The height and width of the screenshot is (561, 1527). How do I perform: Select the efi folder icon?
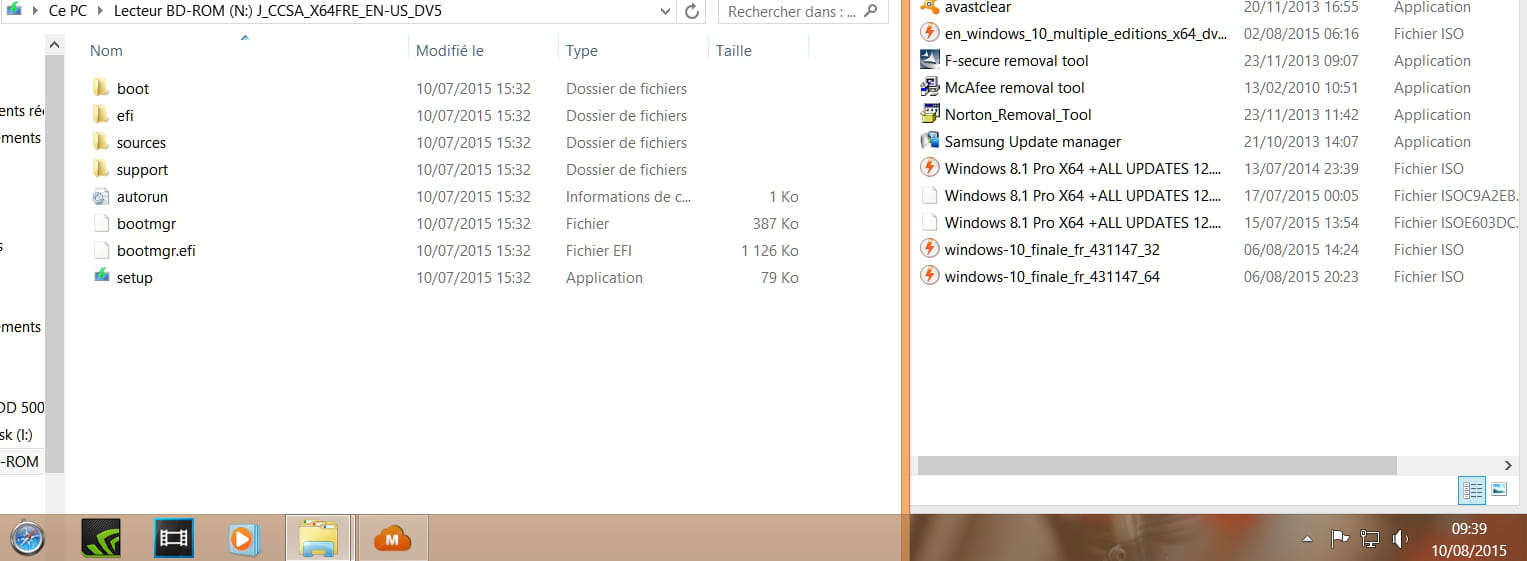[x=100, y=115]
